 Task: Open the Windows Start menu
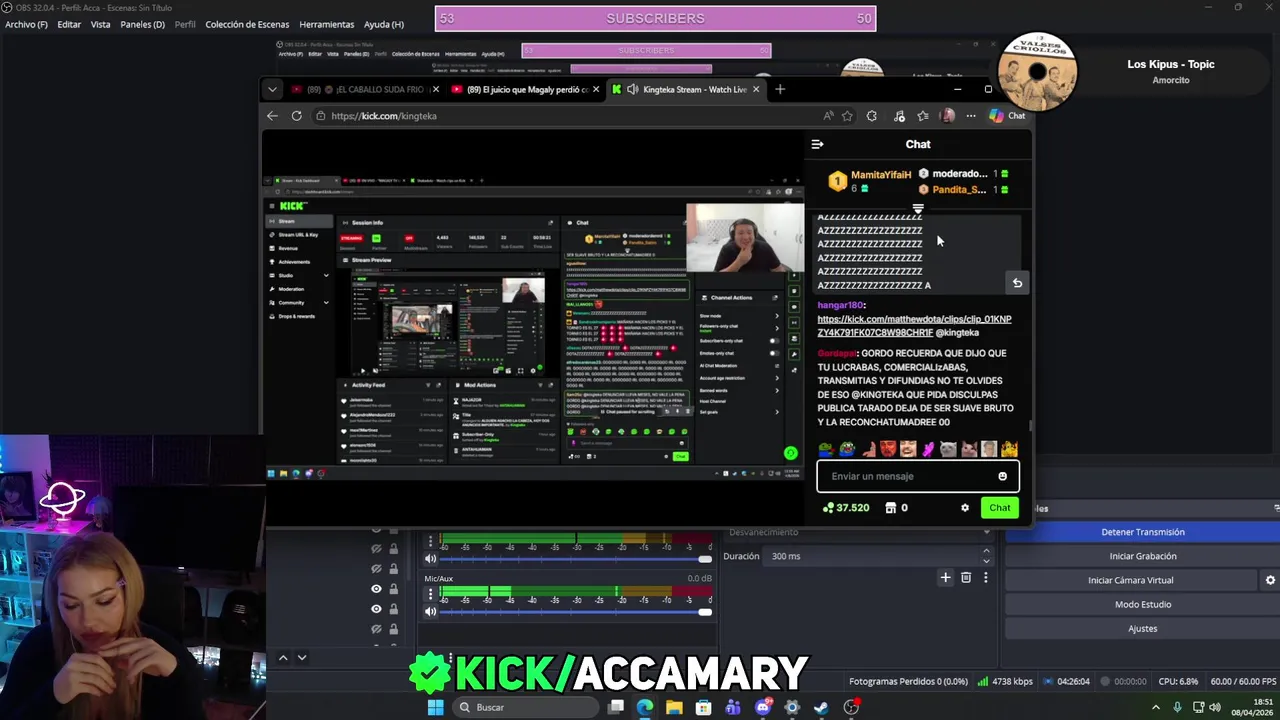435,707
